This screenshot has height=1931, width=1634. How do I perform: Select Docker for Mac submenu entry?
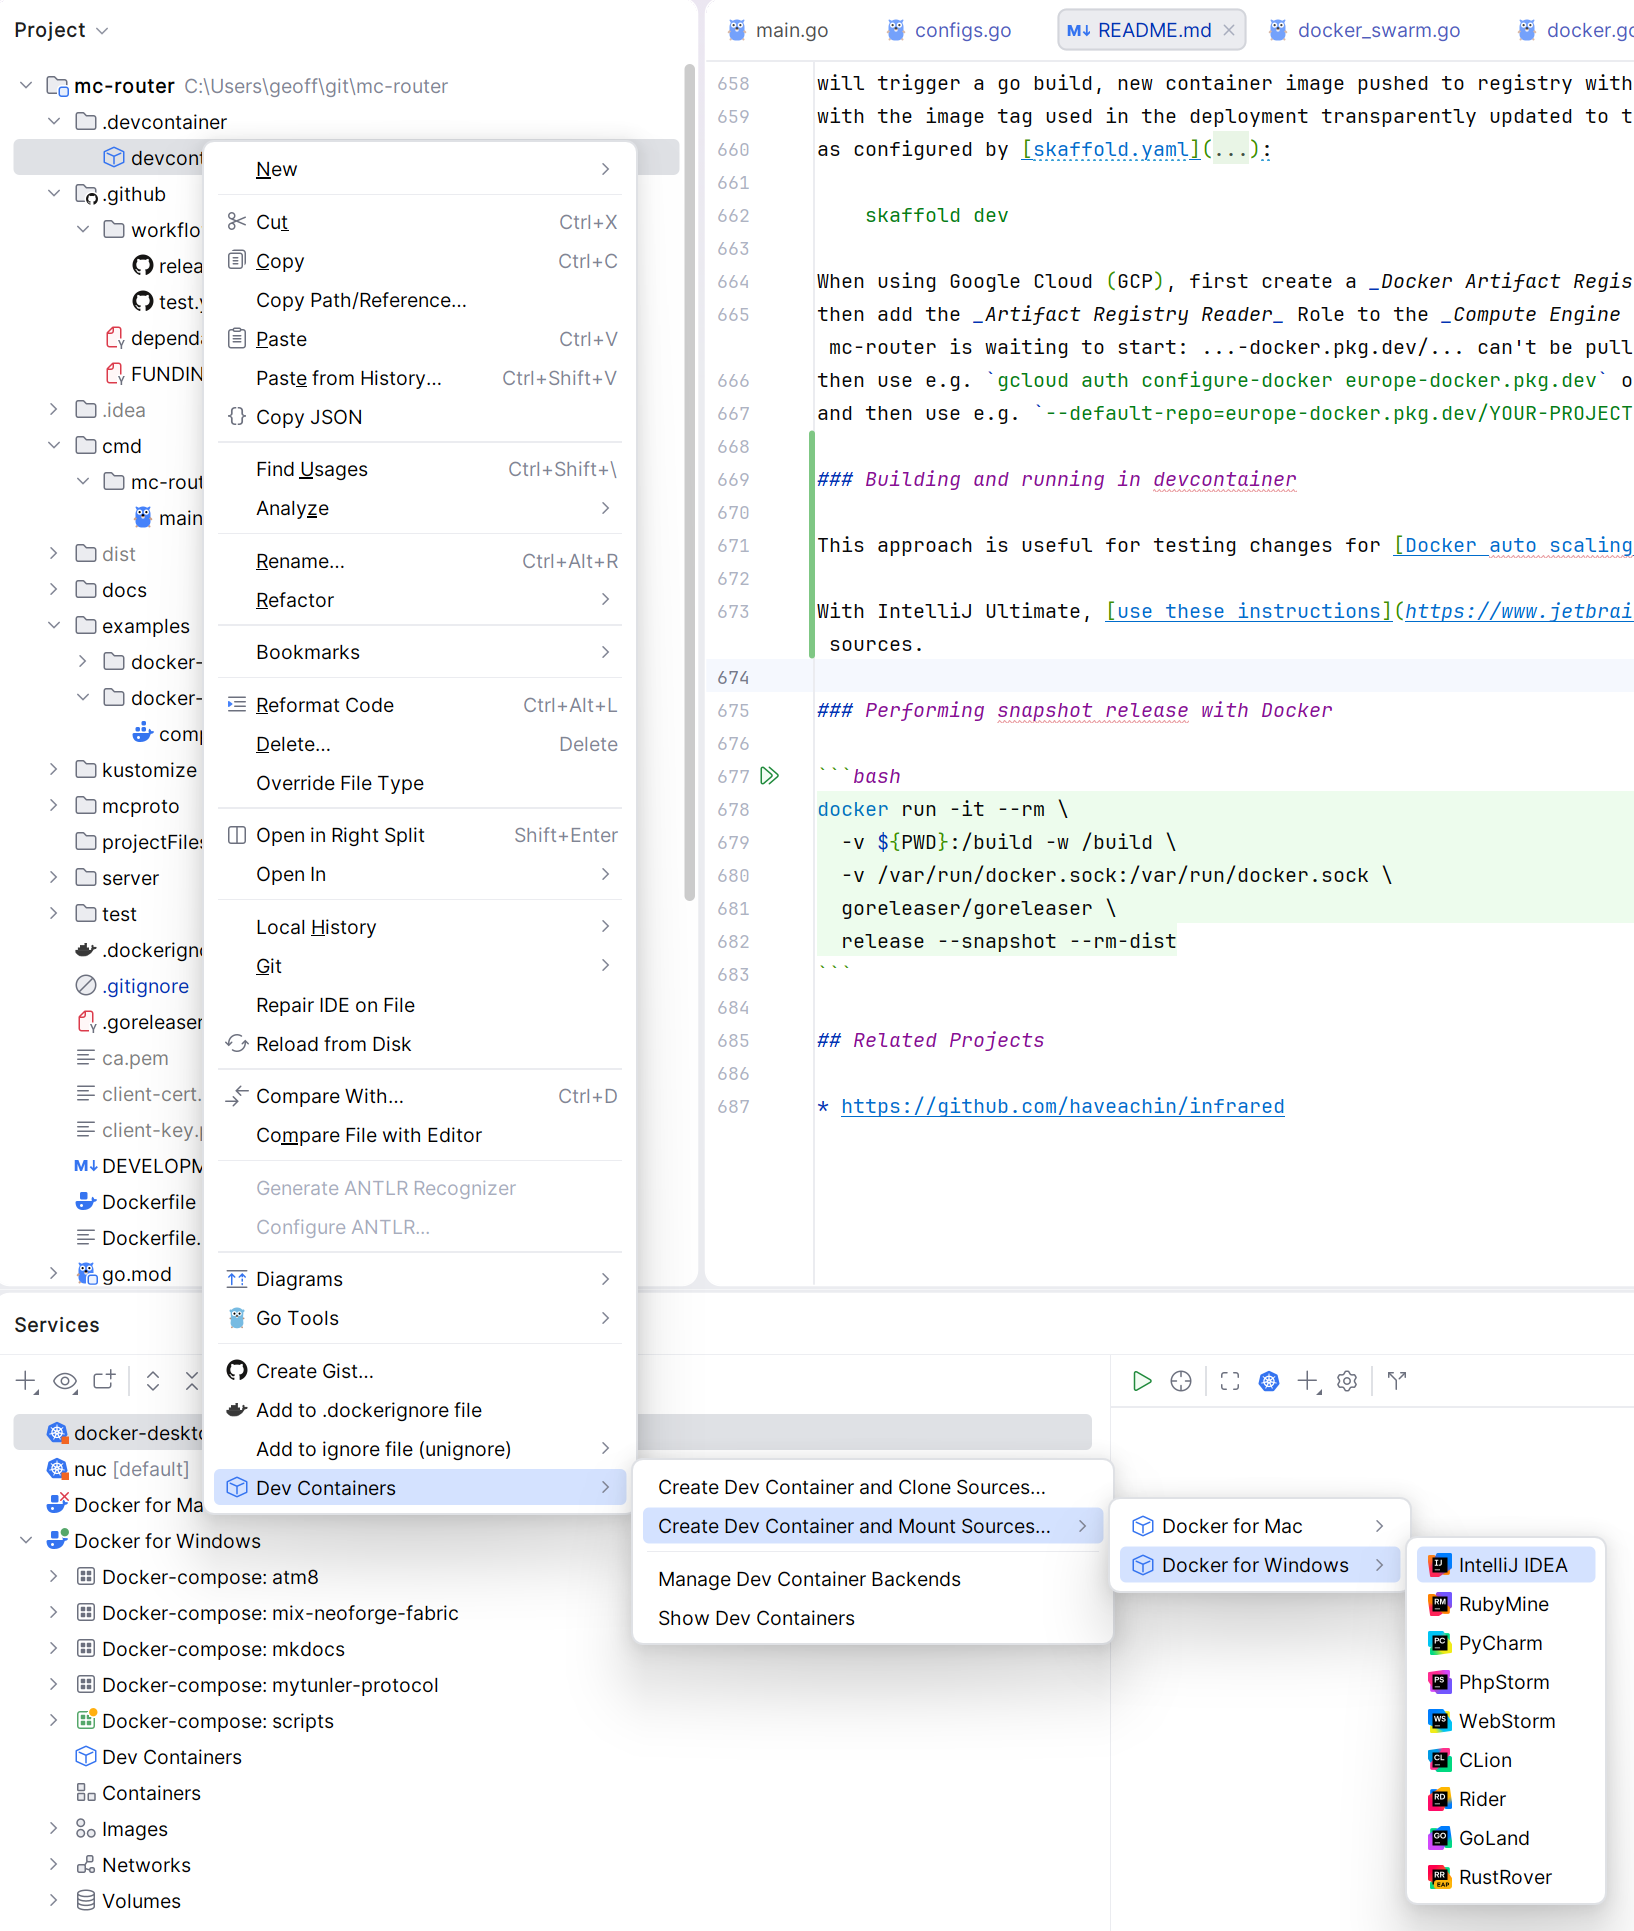click(1260, 1526)
